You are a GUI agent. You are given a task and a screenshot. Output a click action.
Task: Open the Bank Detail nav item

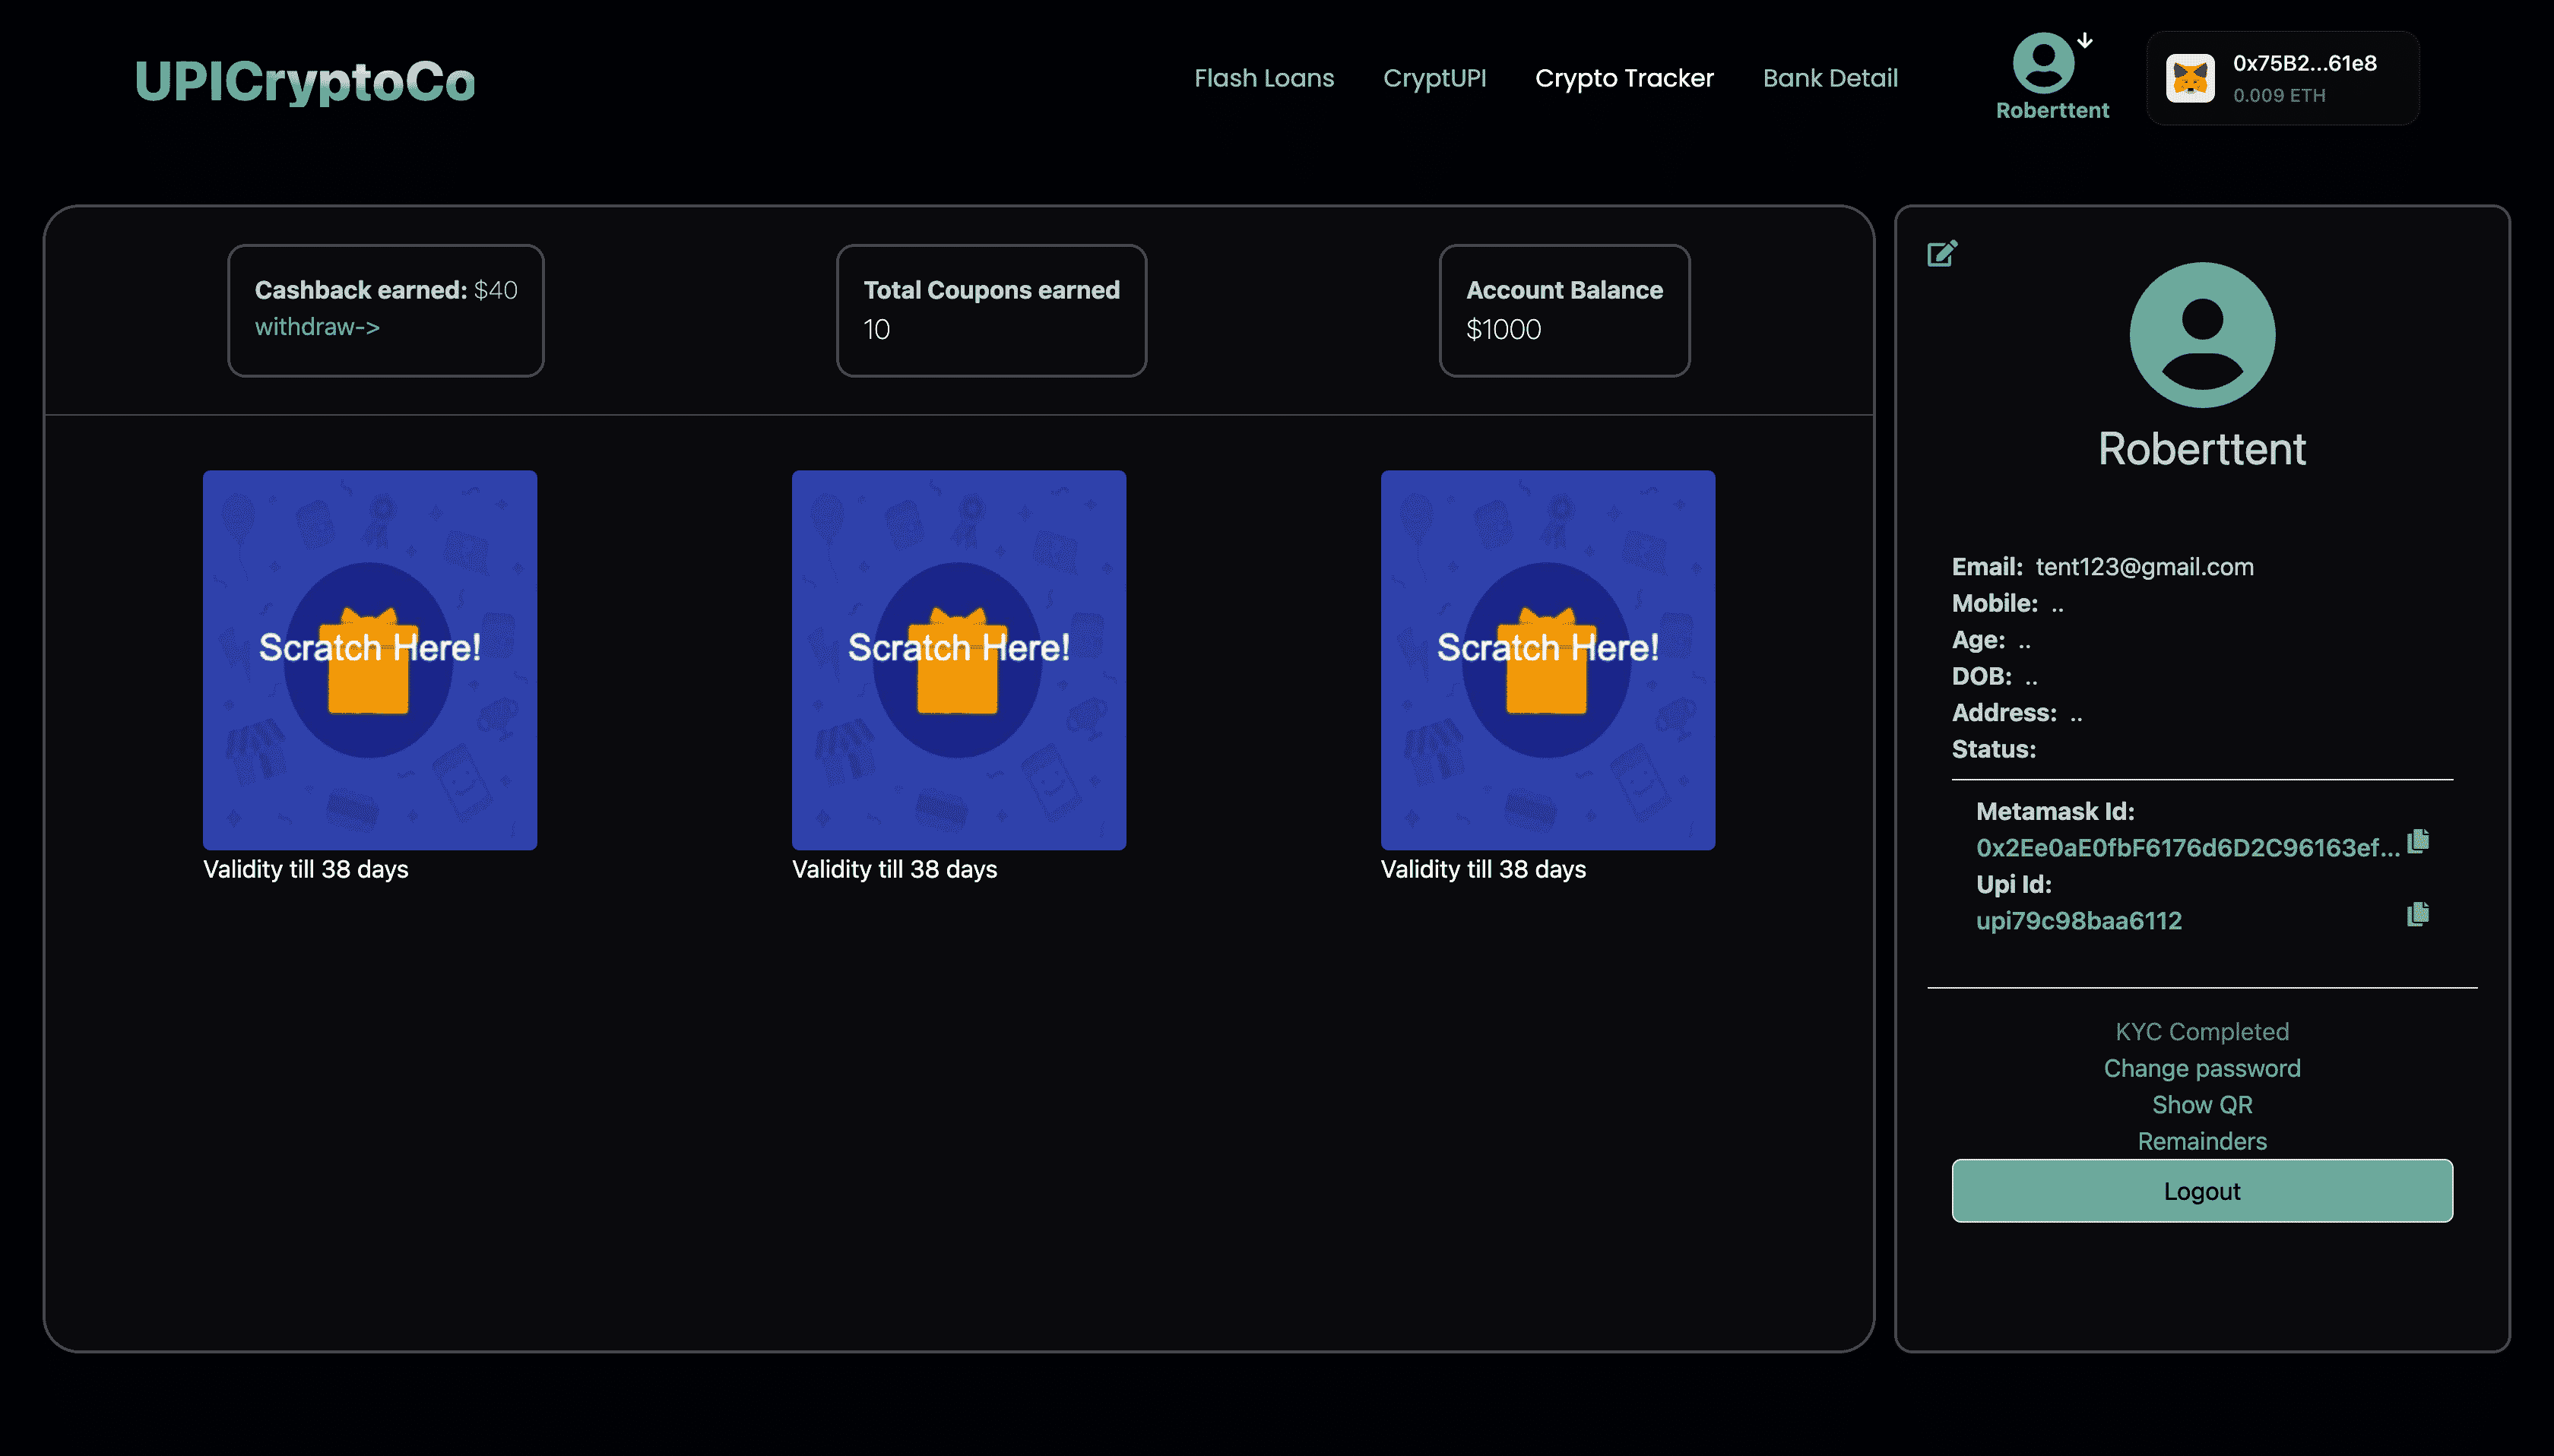pos(1830,78)
